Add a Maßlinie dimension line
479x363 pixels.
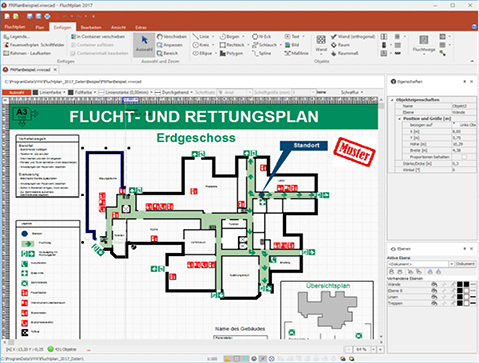tap(296, 53)
